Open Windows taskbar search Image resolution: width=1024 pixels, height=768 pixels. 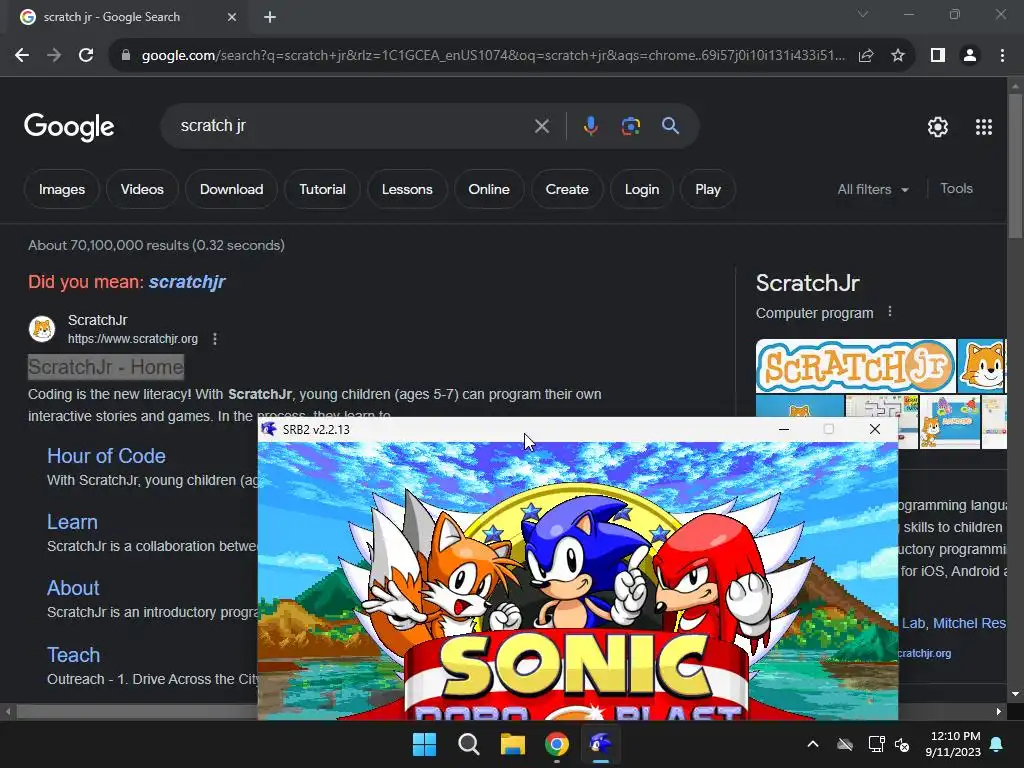tap(468, 744)
